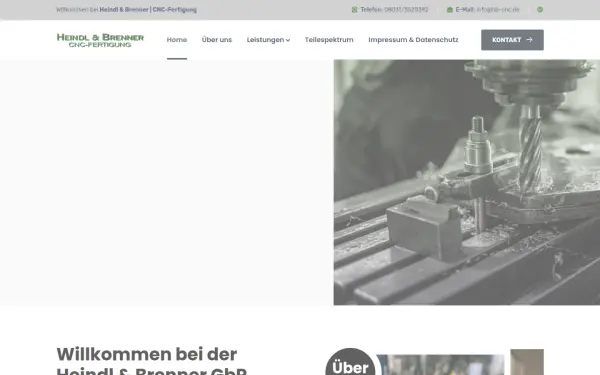Click the Heindl & Brenner CNC-Fertigung logo
The height and width of the screenshot is (375, 600).
coord(100,40)
